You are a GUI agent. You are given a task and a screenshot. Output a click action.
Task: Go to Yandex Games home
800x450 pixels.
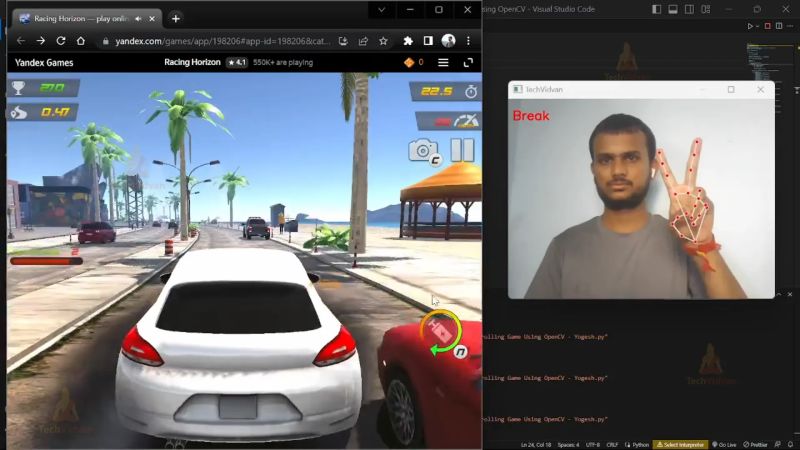[44, 63]
